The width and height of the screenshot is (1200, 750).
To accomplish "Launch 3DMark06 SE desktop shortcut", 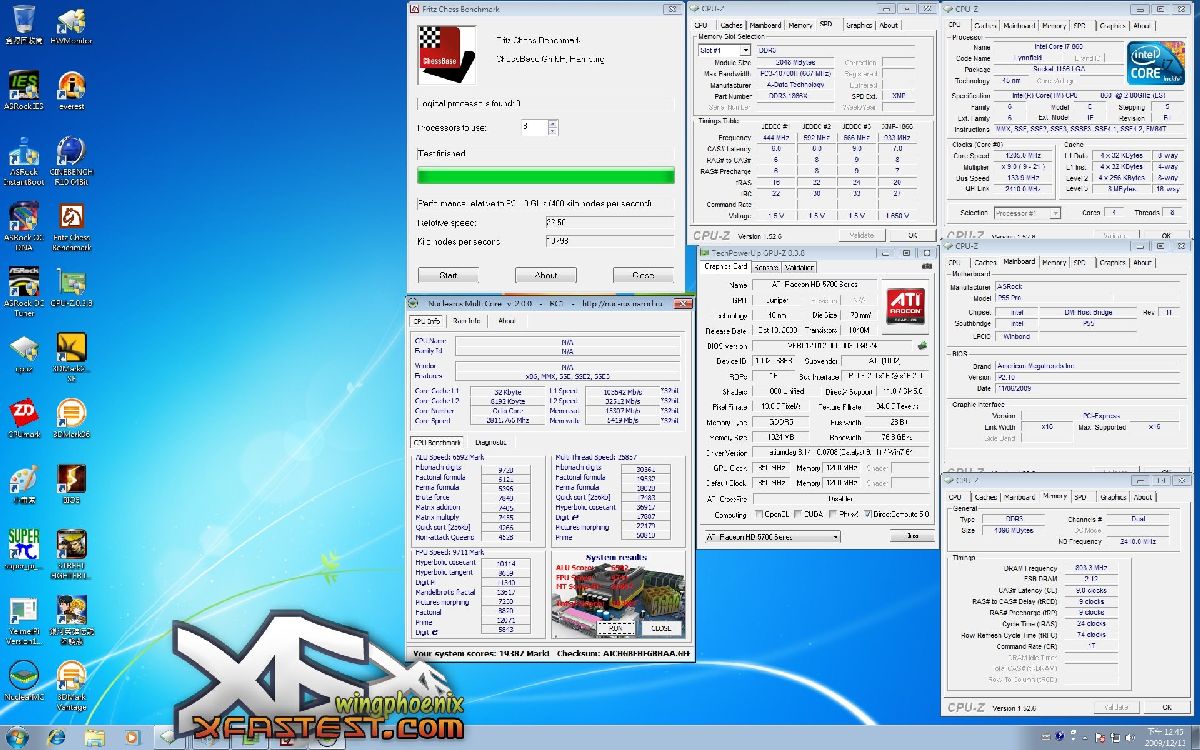I will click(x=72, y=357).
